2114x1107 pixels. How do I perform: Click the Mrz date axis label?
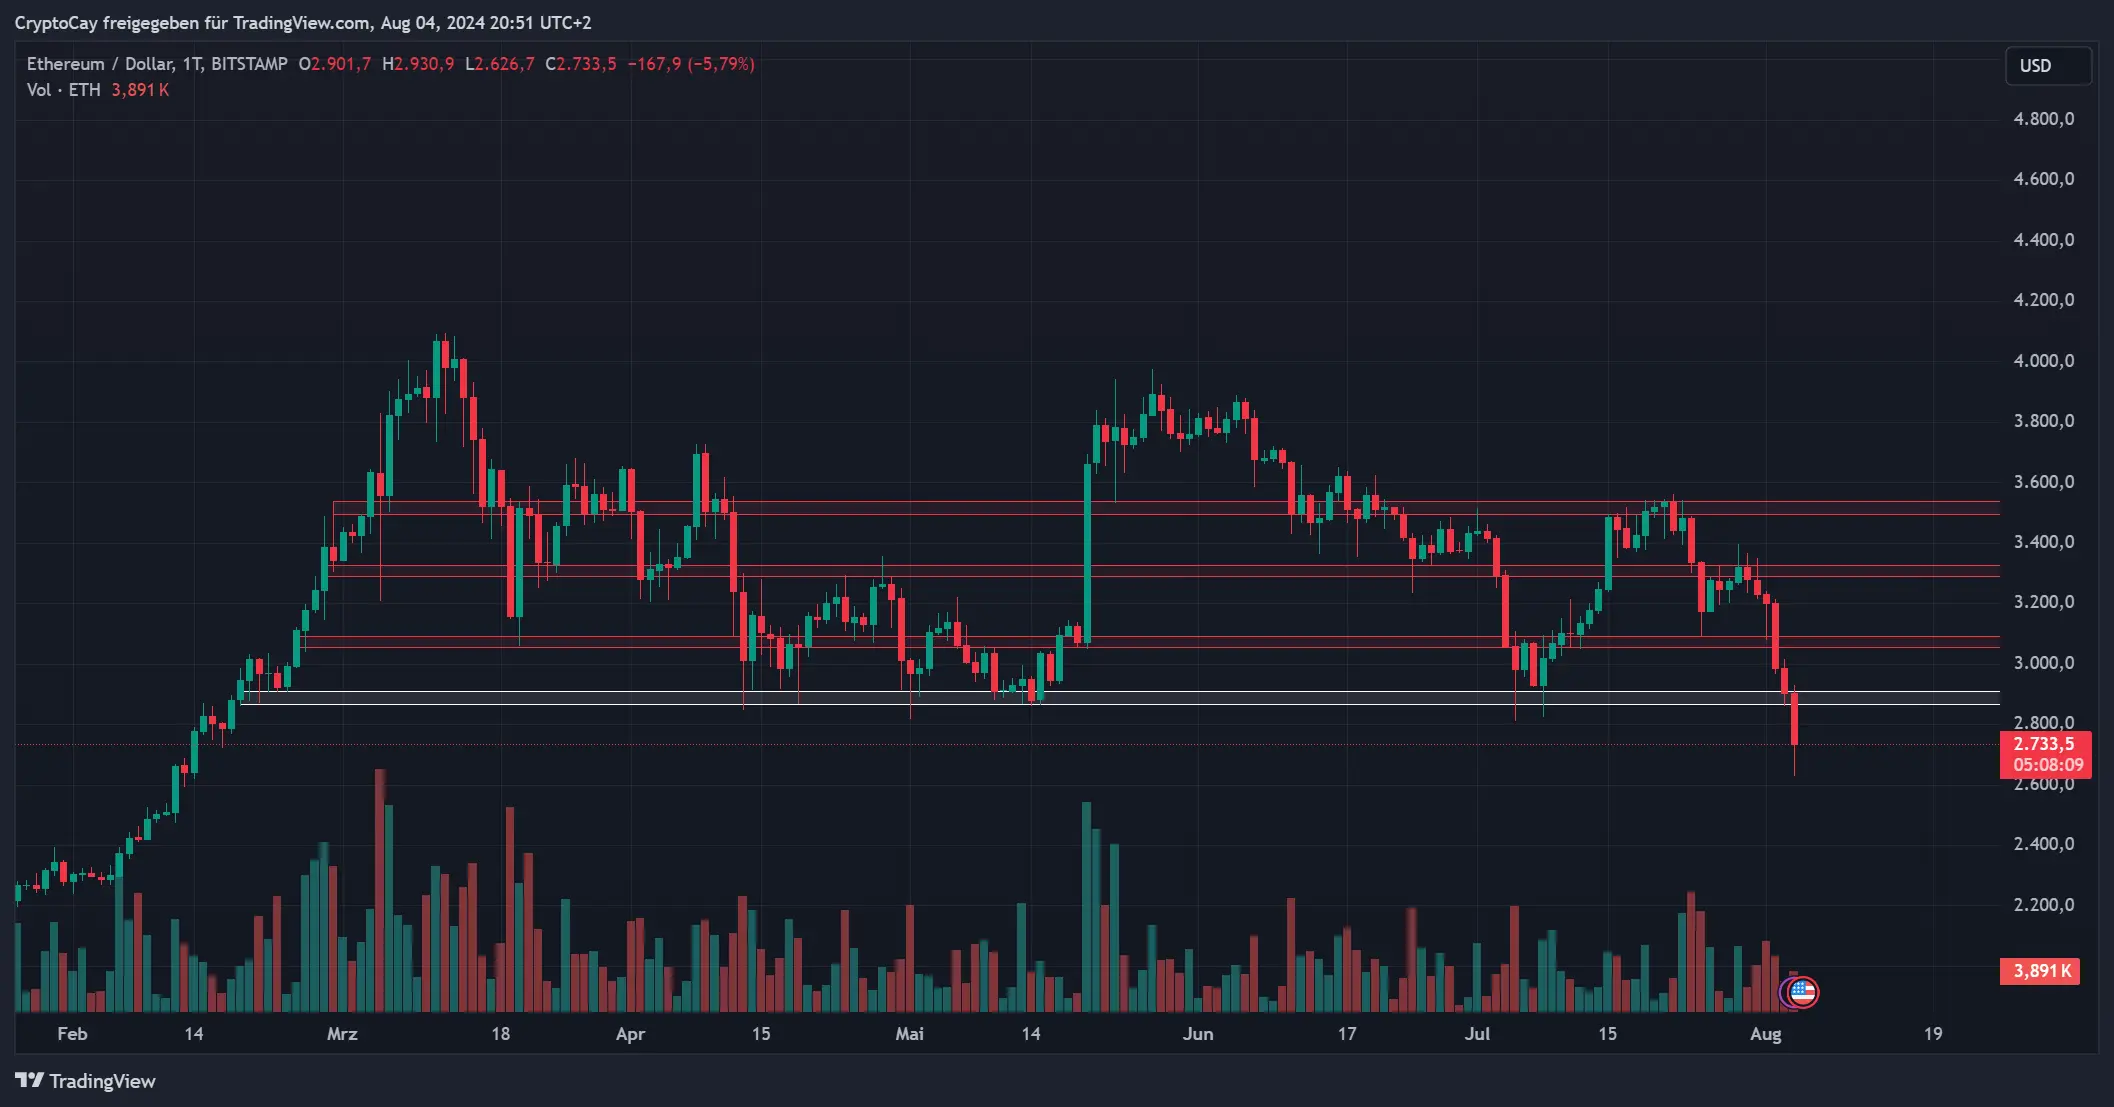point(342,1034)
